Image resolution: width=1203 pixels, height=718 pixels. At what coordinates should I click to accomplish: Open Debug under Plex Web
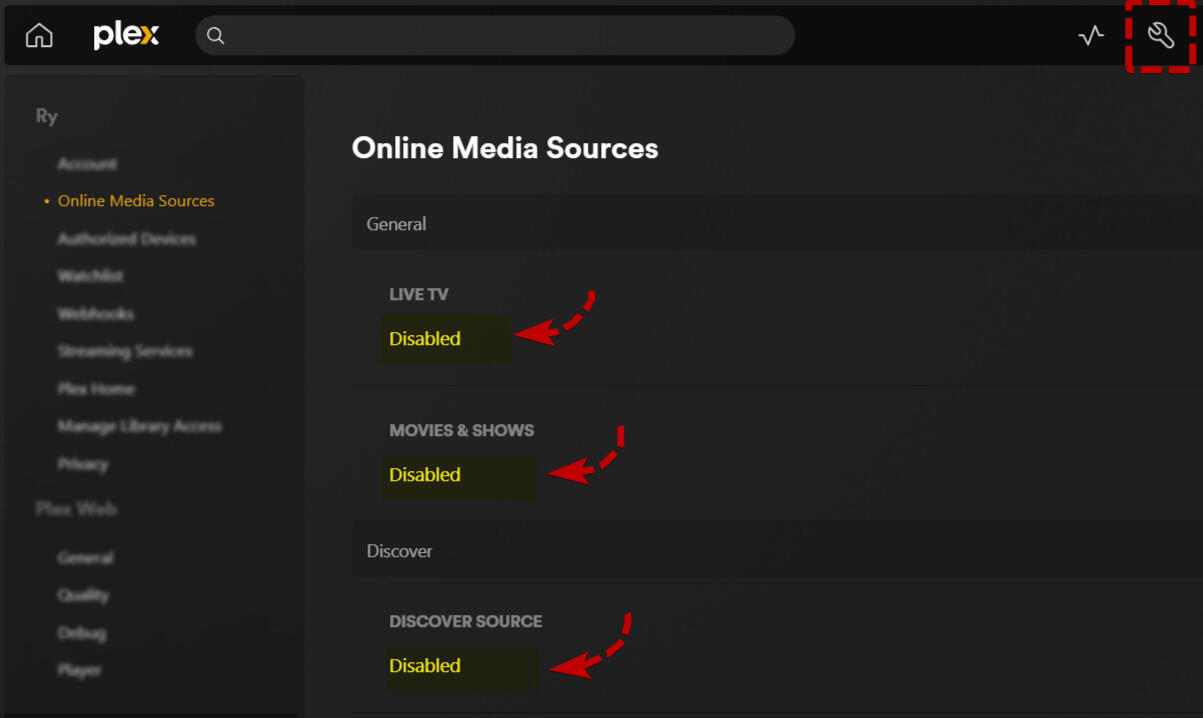81,633
